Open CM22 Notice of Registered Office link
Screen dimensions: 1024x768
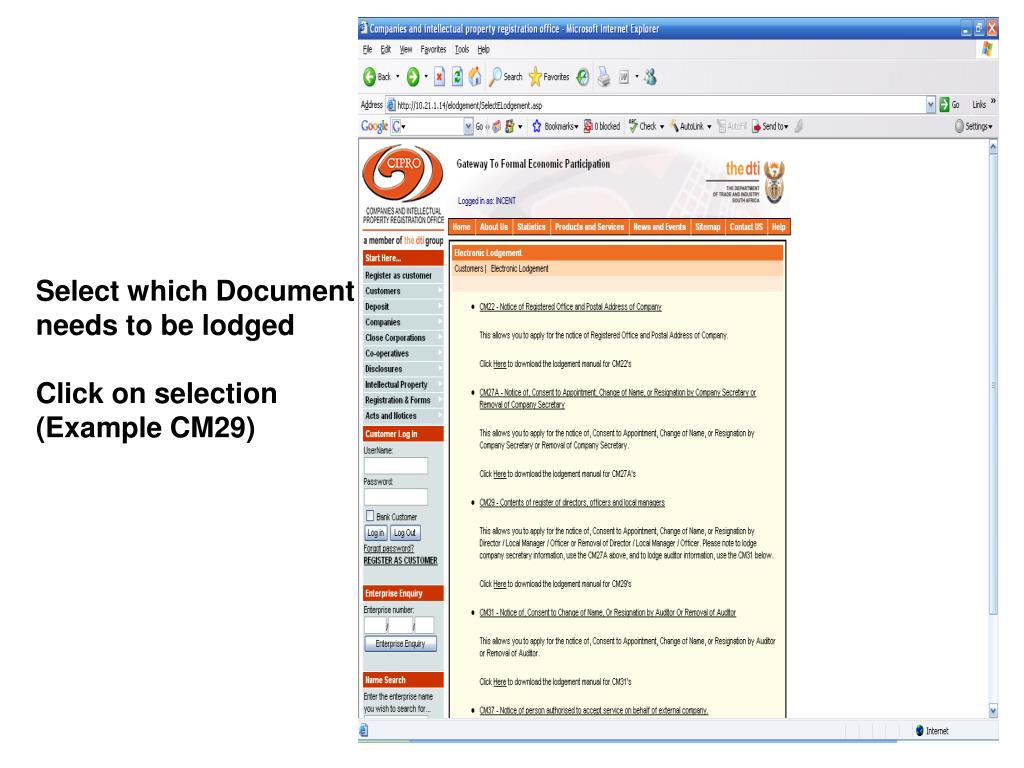[570, 306]
